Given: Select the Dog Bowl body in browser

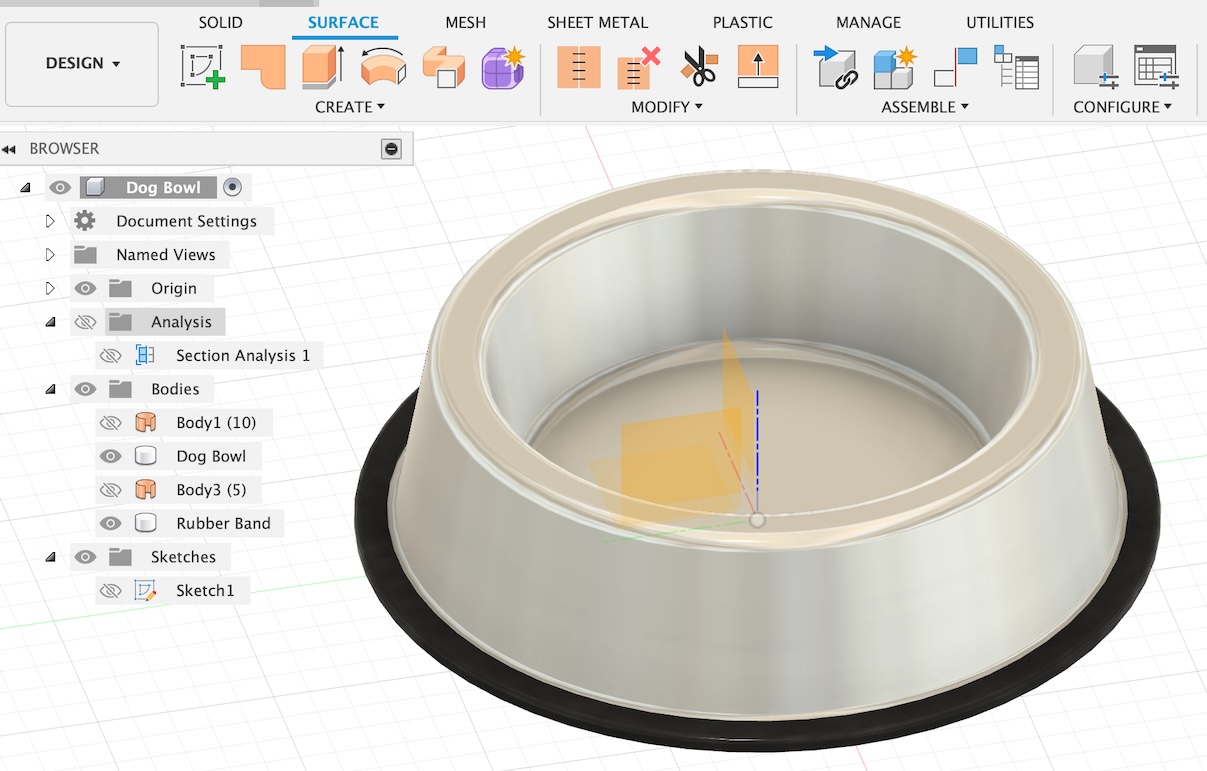Looking at the screenshot, I should (x=211, y=456).
